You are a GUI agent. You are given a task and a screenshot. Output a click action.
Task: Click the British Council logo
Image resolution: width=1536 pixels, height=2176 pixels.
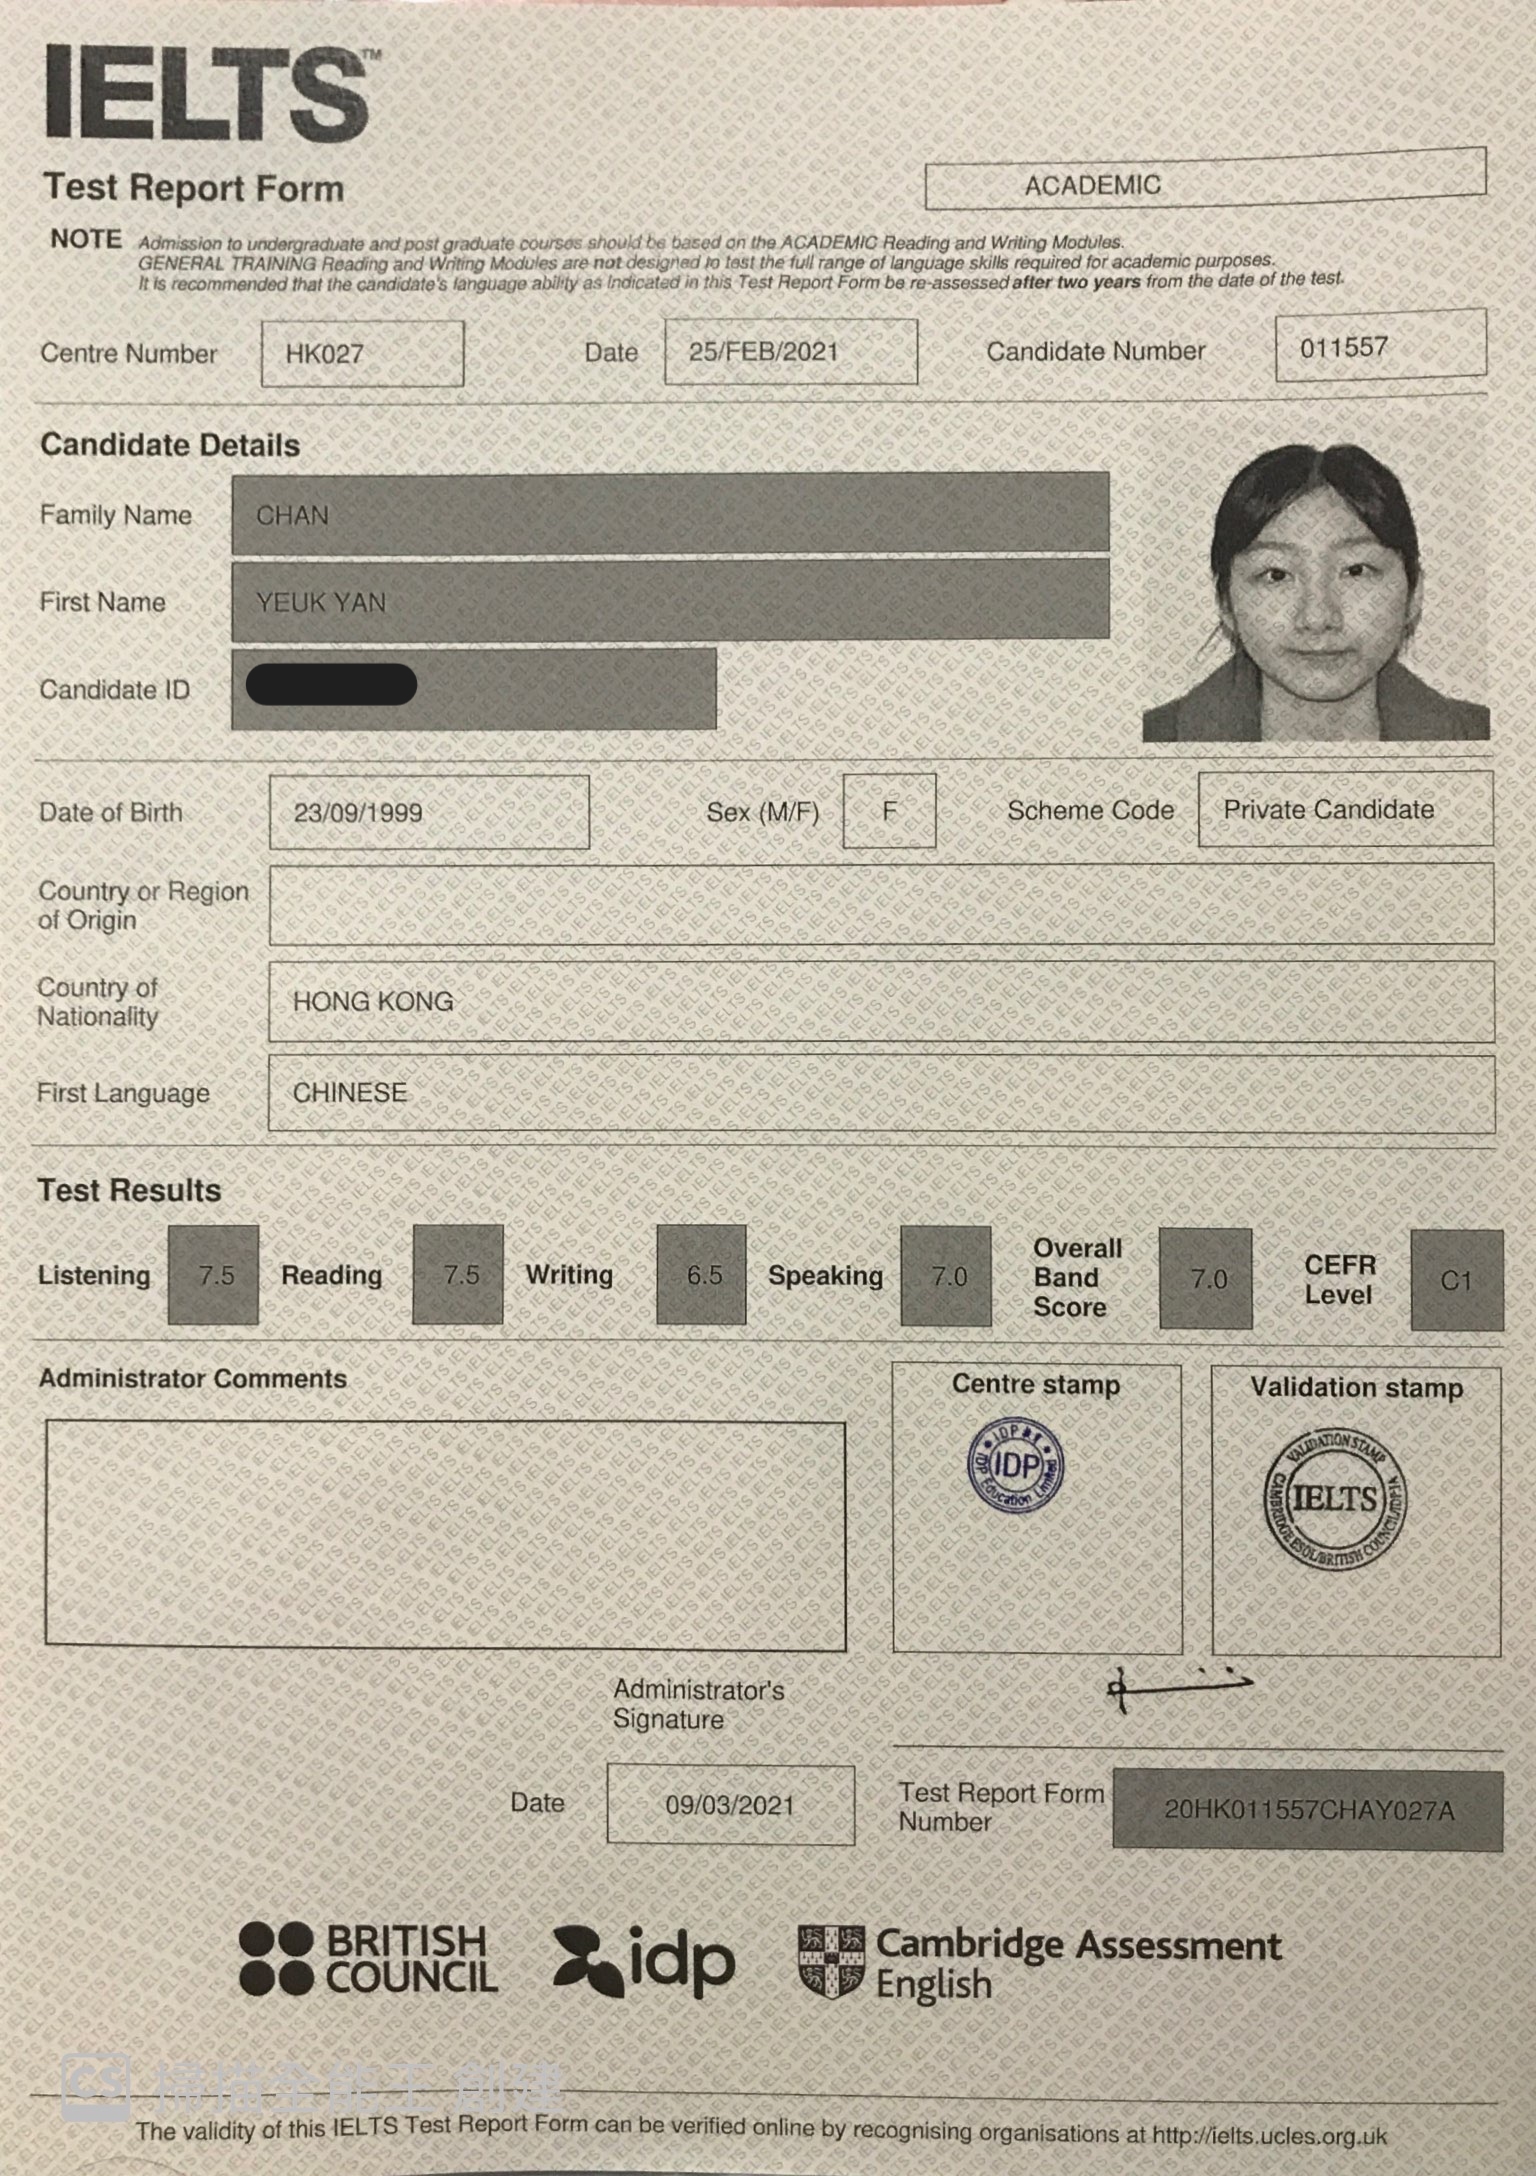click(367, 1958)
